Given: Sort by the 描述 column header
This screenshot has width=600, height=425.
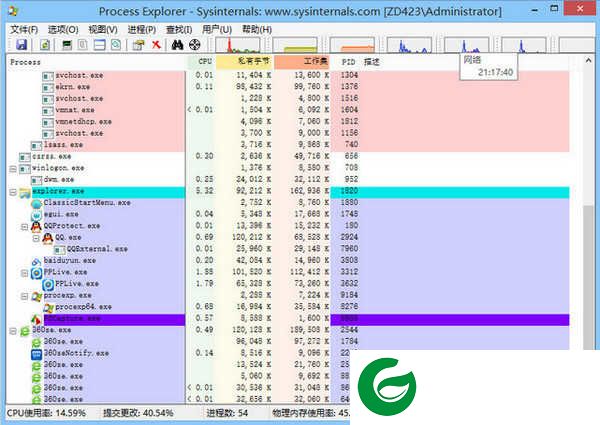Looking at the screenshot, I should click(372, 62).
